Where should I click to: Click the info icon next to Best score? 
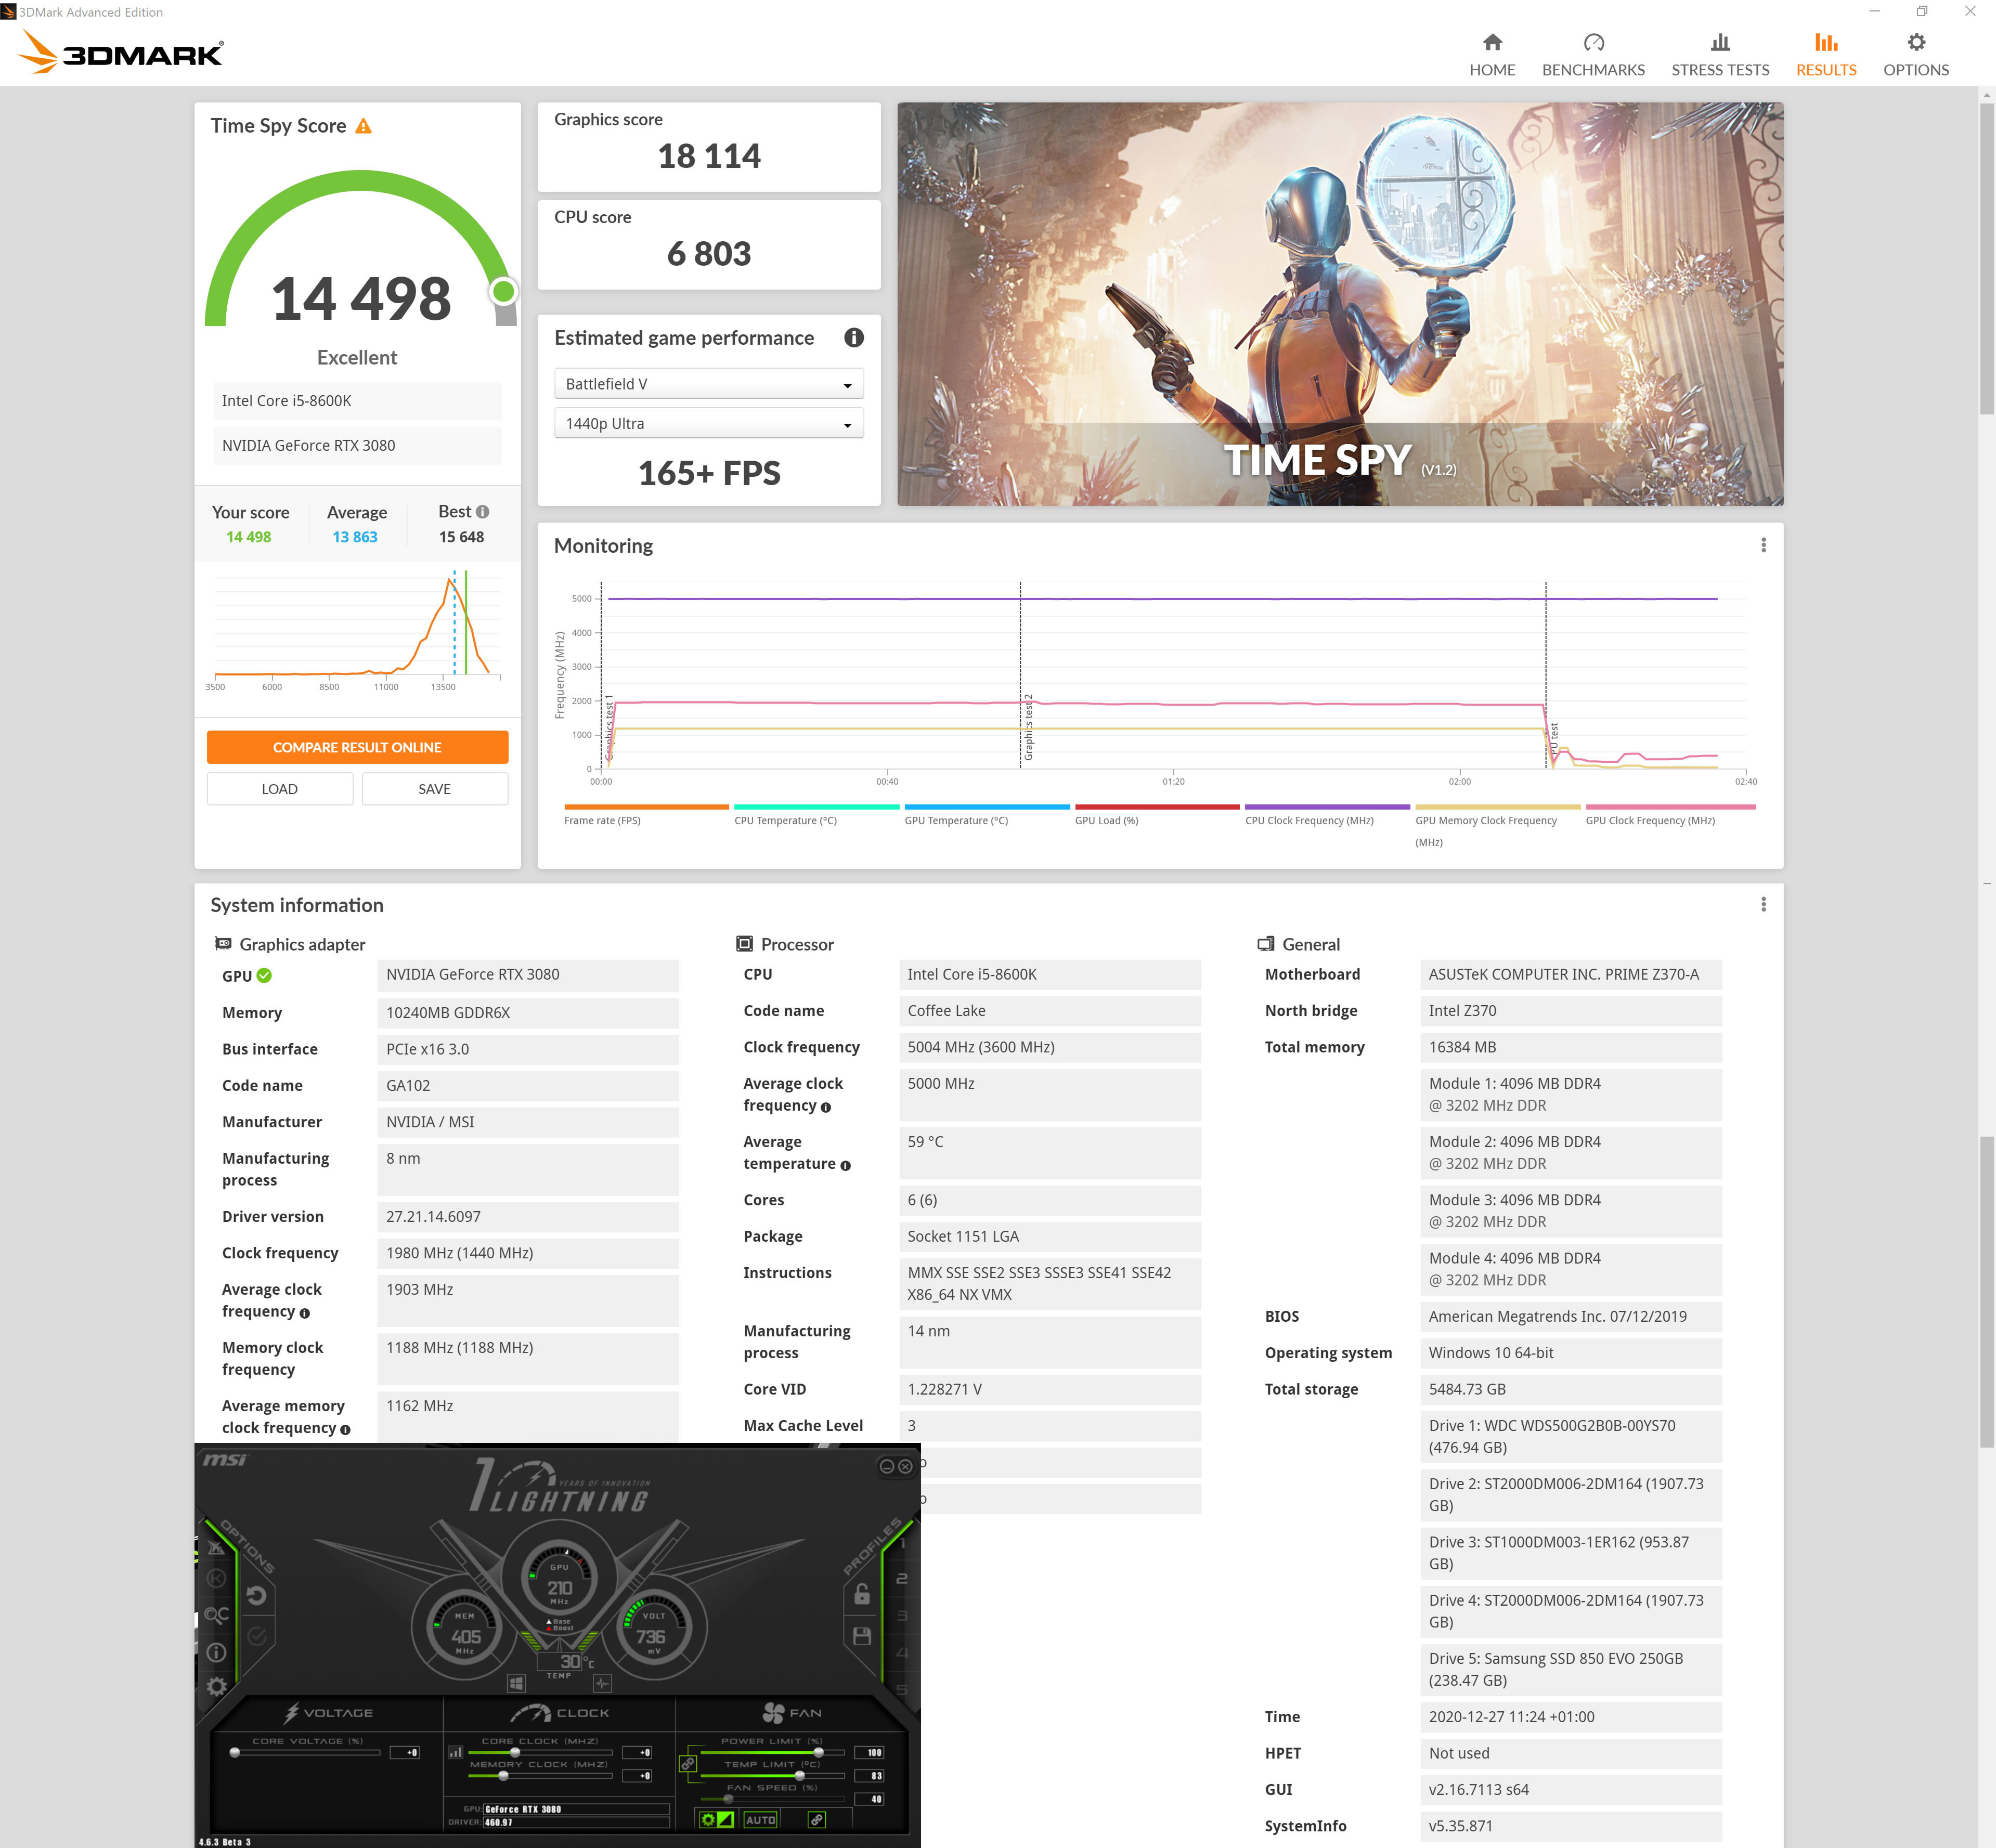(483, 512)
